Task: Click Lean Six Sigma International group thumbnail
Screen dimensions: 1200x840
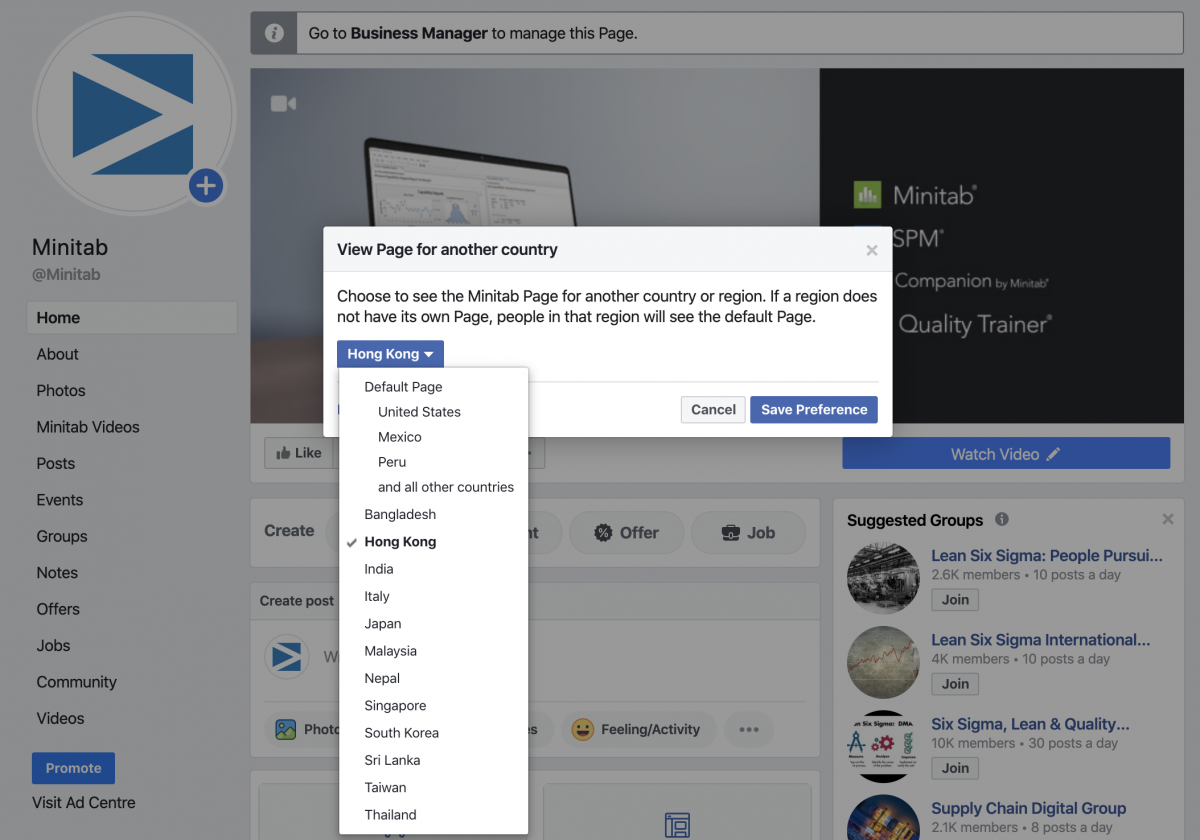Action: 883,662
